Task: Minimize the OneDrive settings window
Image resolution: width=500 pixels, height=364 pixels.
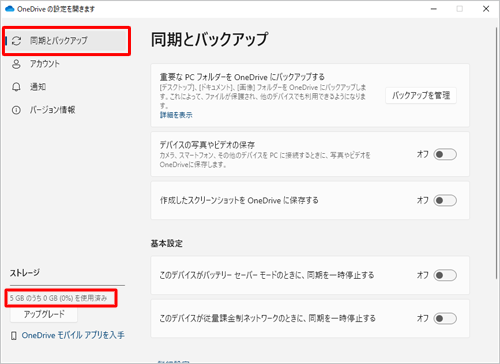Action: tap(434, 9)
